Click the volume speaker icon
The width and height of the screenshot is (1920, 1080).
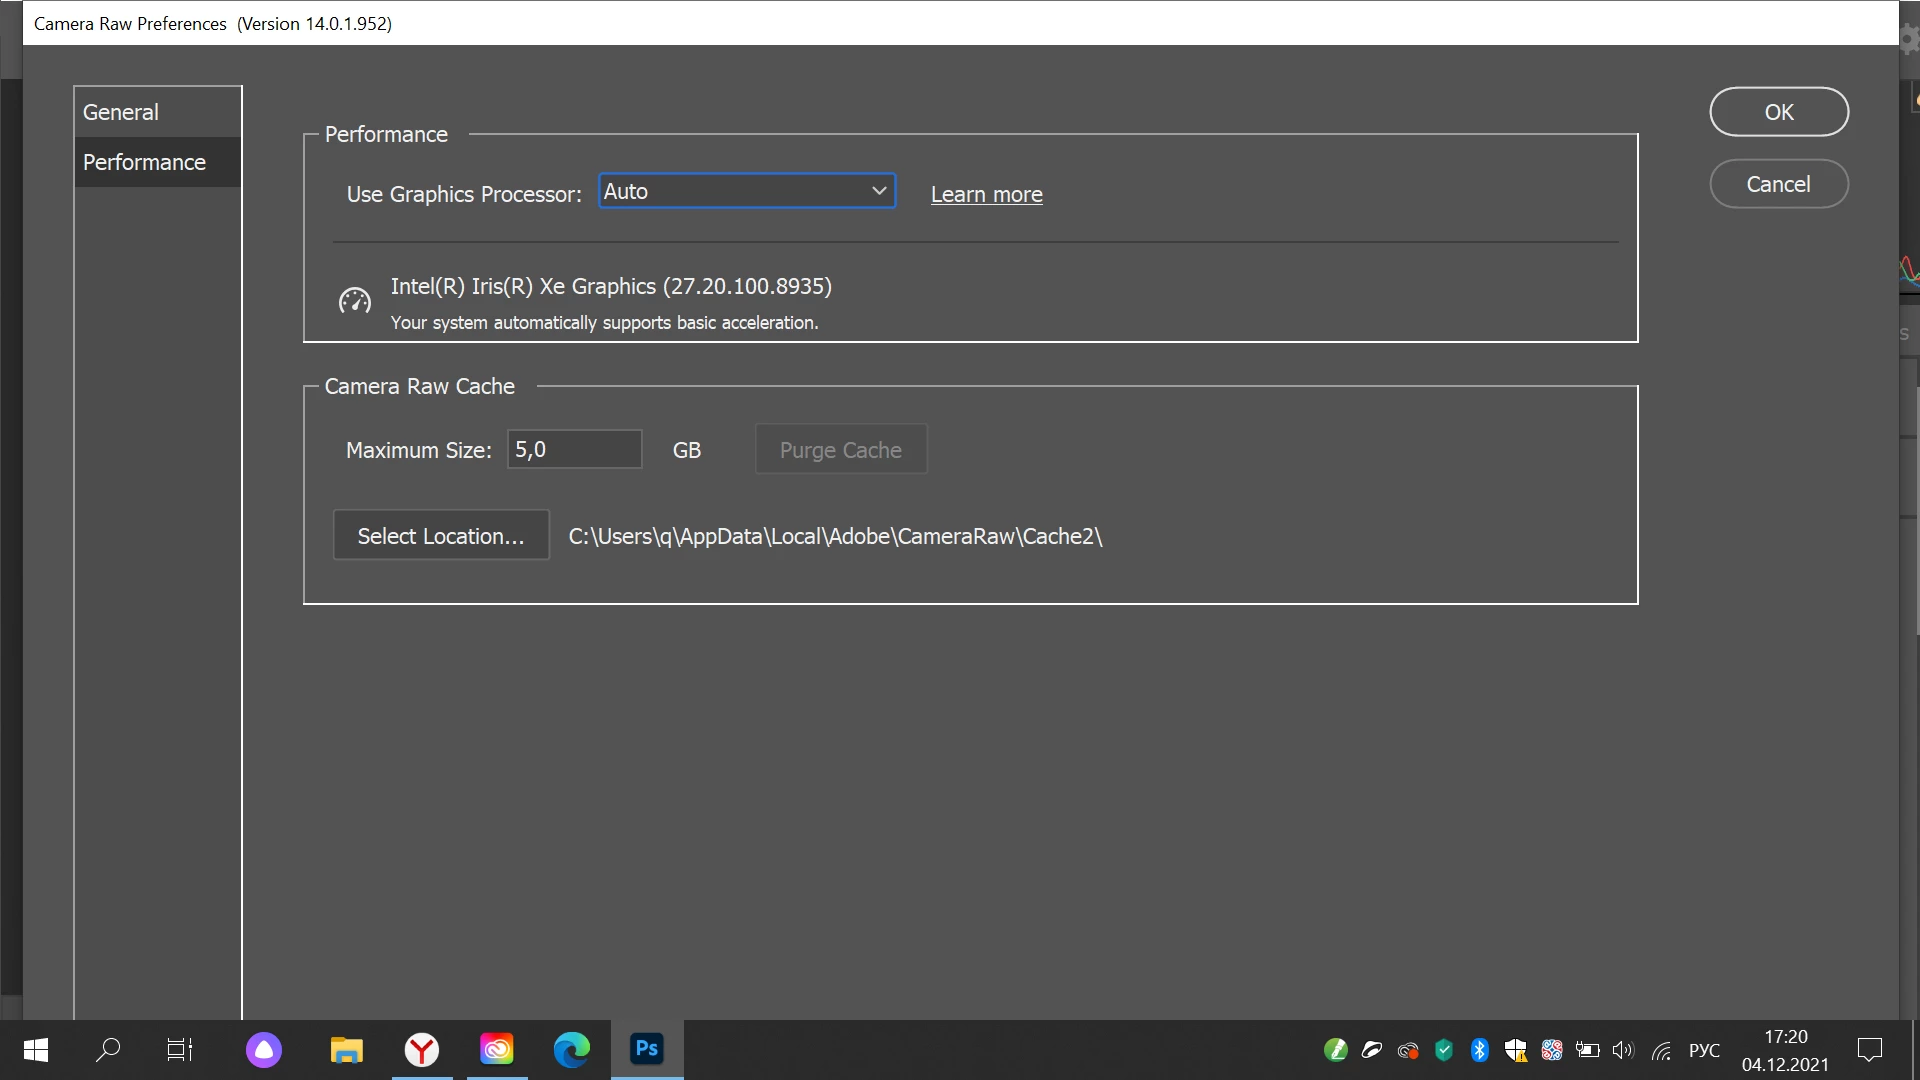(x=1623, y=1050)
